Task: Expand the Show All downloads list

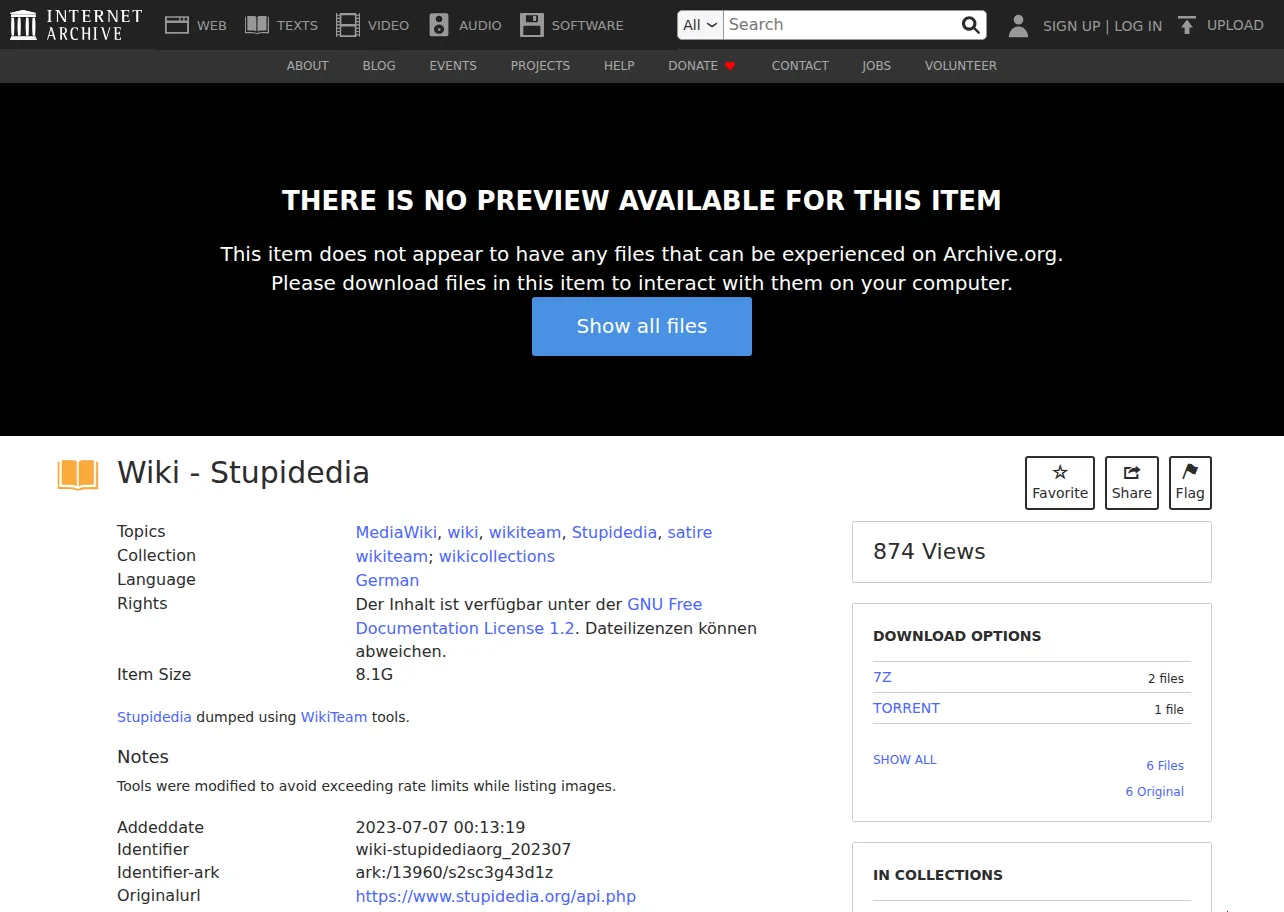Action: point(905,760)
